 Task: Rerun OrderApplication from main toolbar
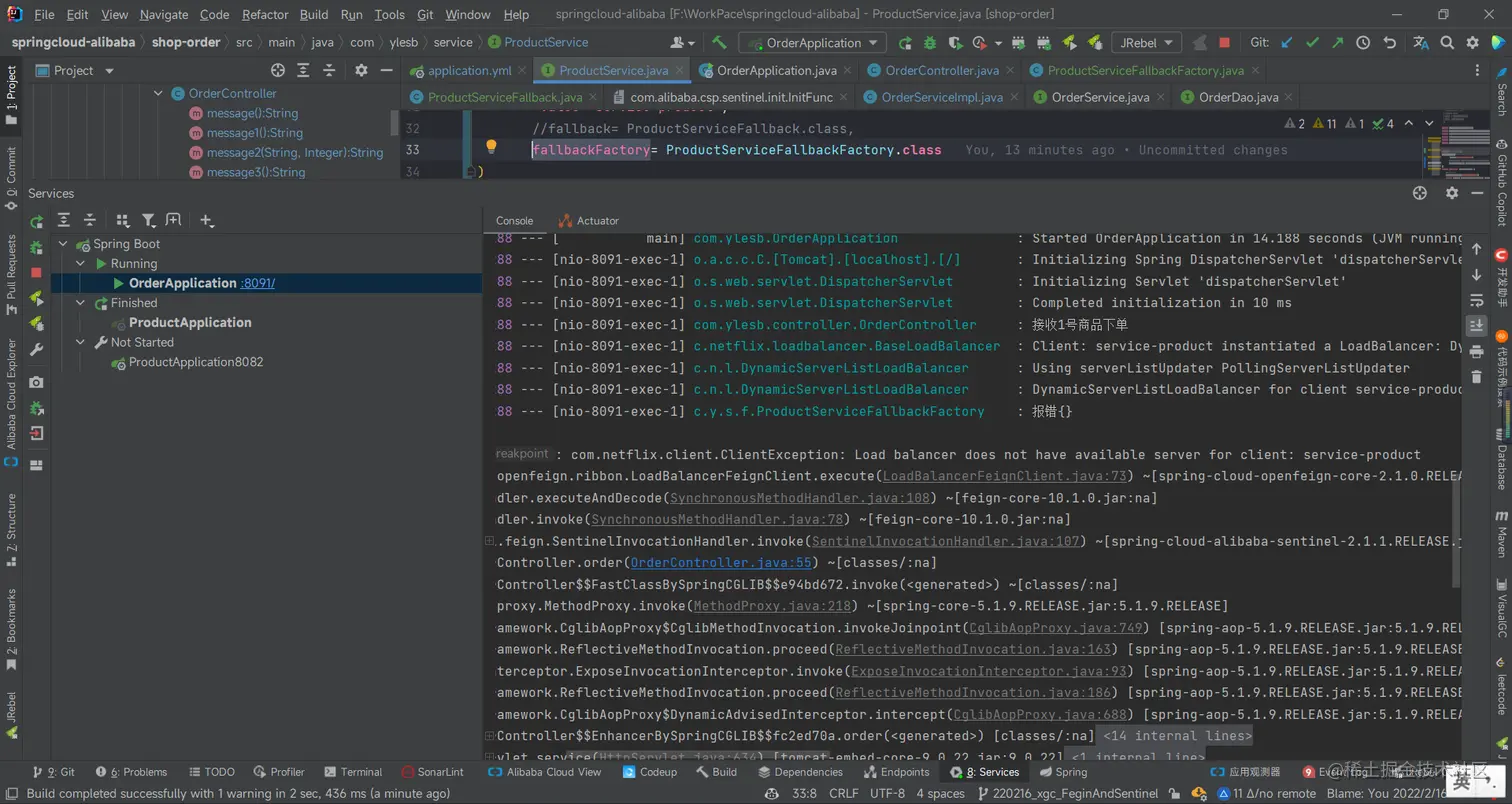pyautogui.click(x=905, y=43)
